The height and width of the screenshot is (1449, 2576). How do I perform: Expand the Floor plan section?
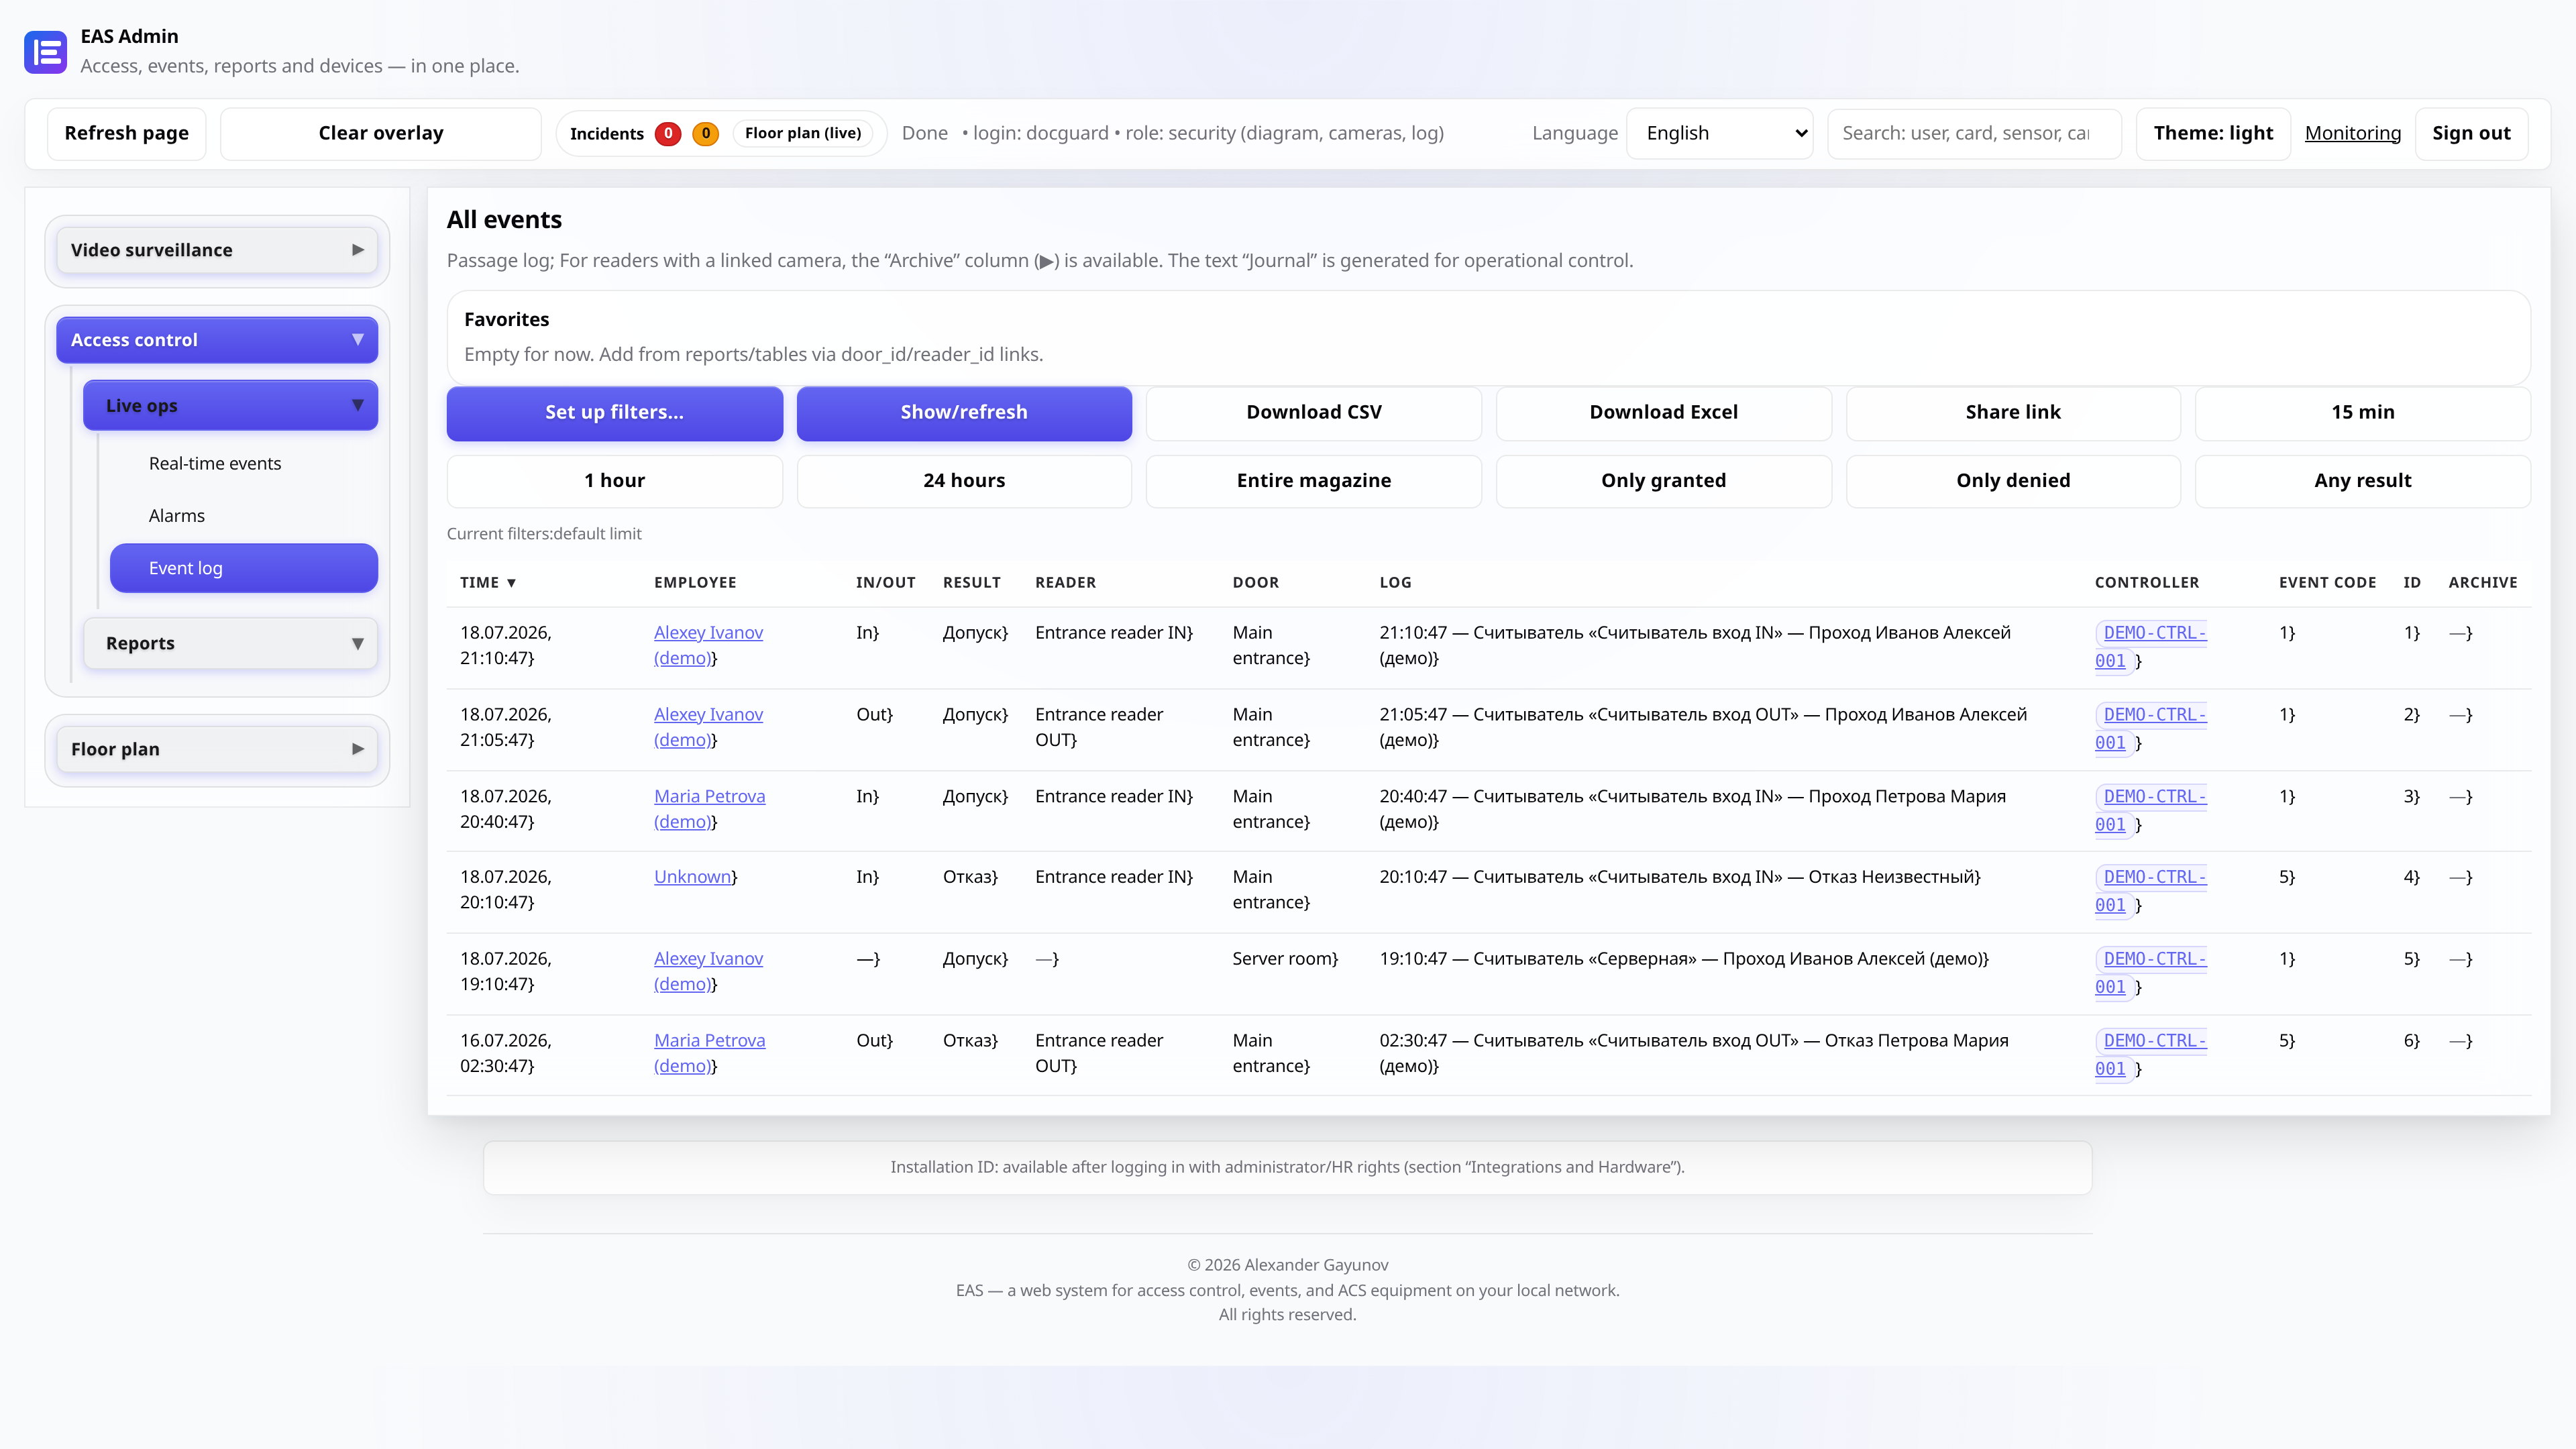[217, 749]
